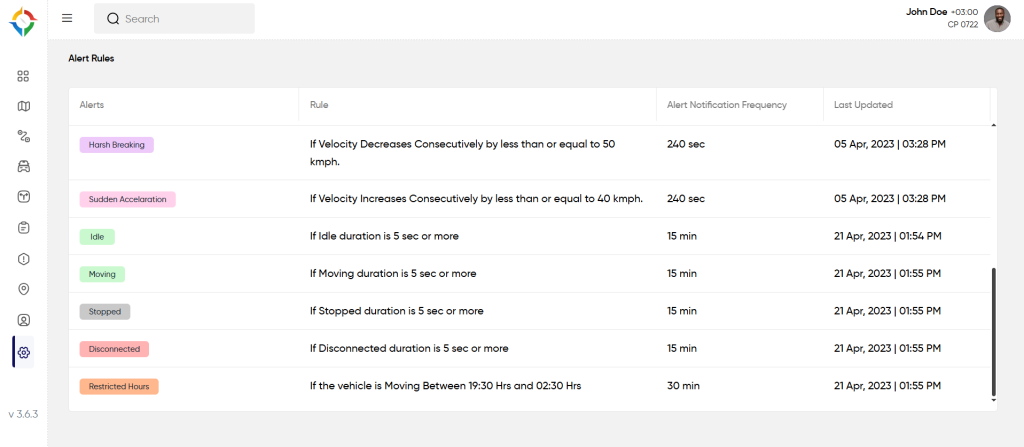Click the routes icon in sidebar

coord(24,136)
